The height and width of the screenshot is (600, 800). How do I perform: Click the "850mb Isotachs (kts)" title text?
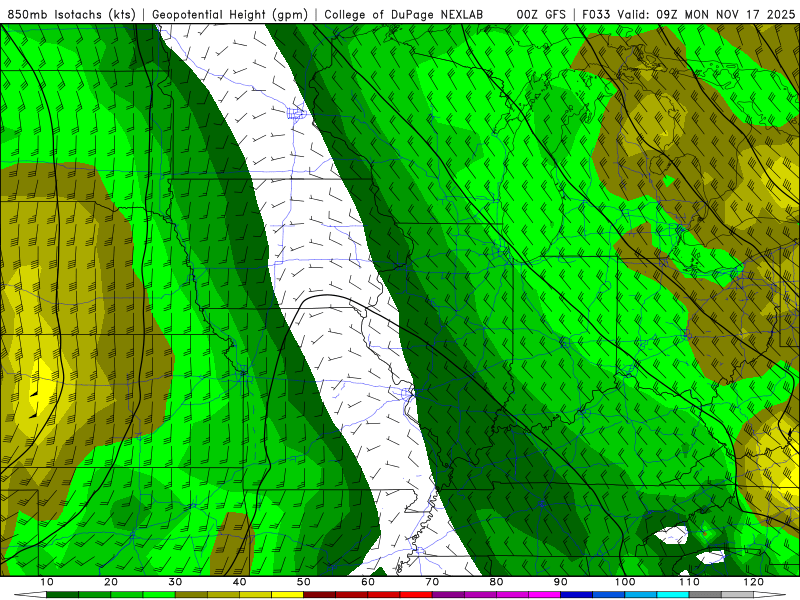(x=71, y=14)
